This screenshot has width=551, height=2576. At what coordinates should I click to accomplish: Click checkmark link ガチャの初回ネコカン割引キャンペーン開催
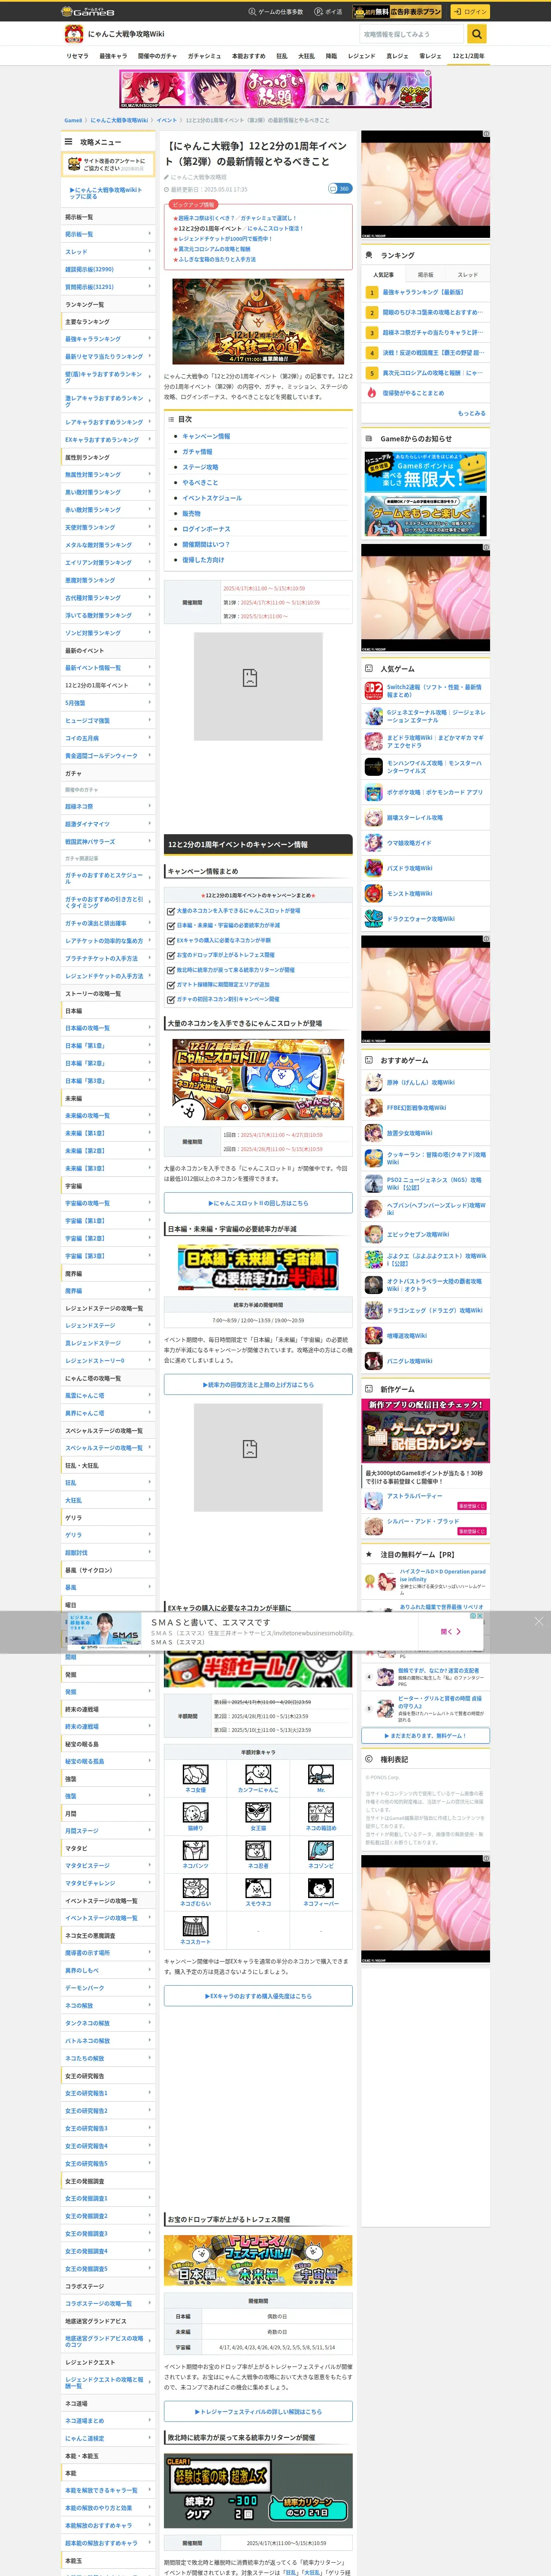[x=228, y=999]
